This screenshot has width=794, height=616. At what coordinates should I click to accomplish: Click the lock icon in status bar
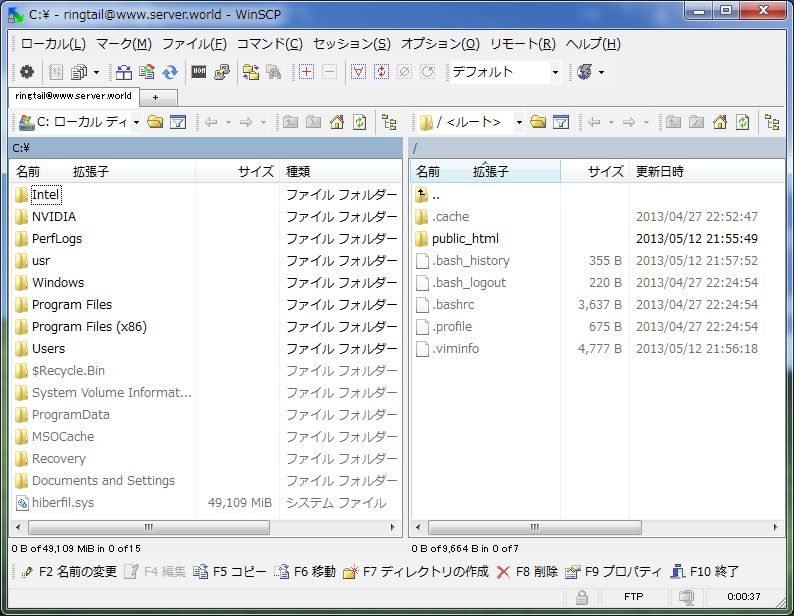pos(582,597)
